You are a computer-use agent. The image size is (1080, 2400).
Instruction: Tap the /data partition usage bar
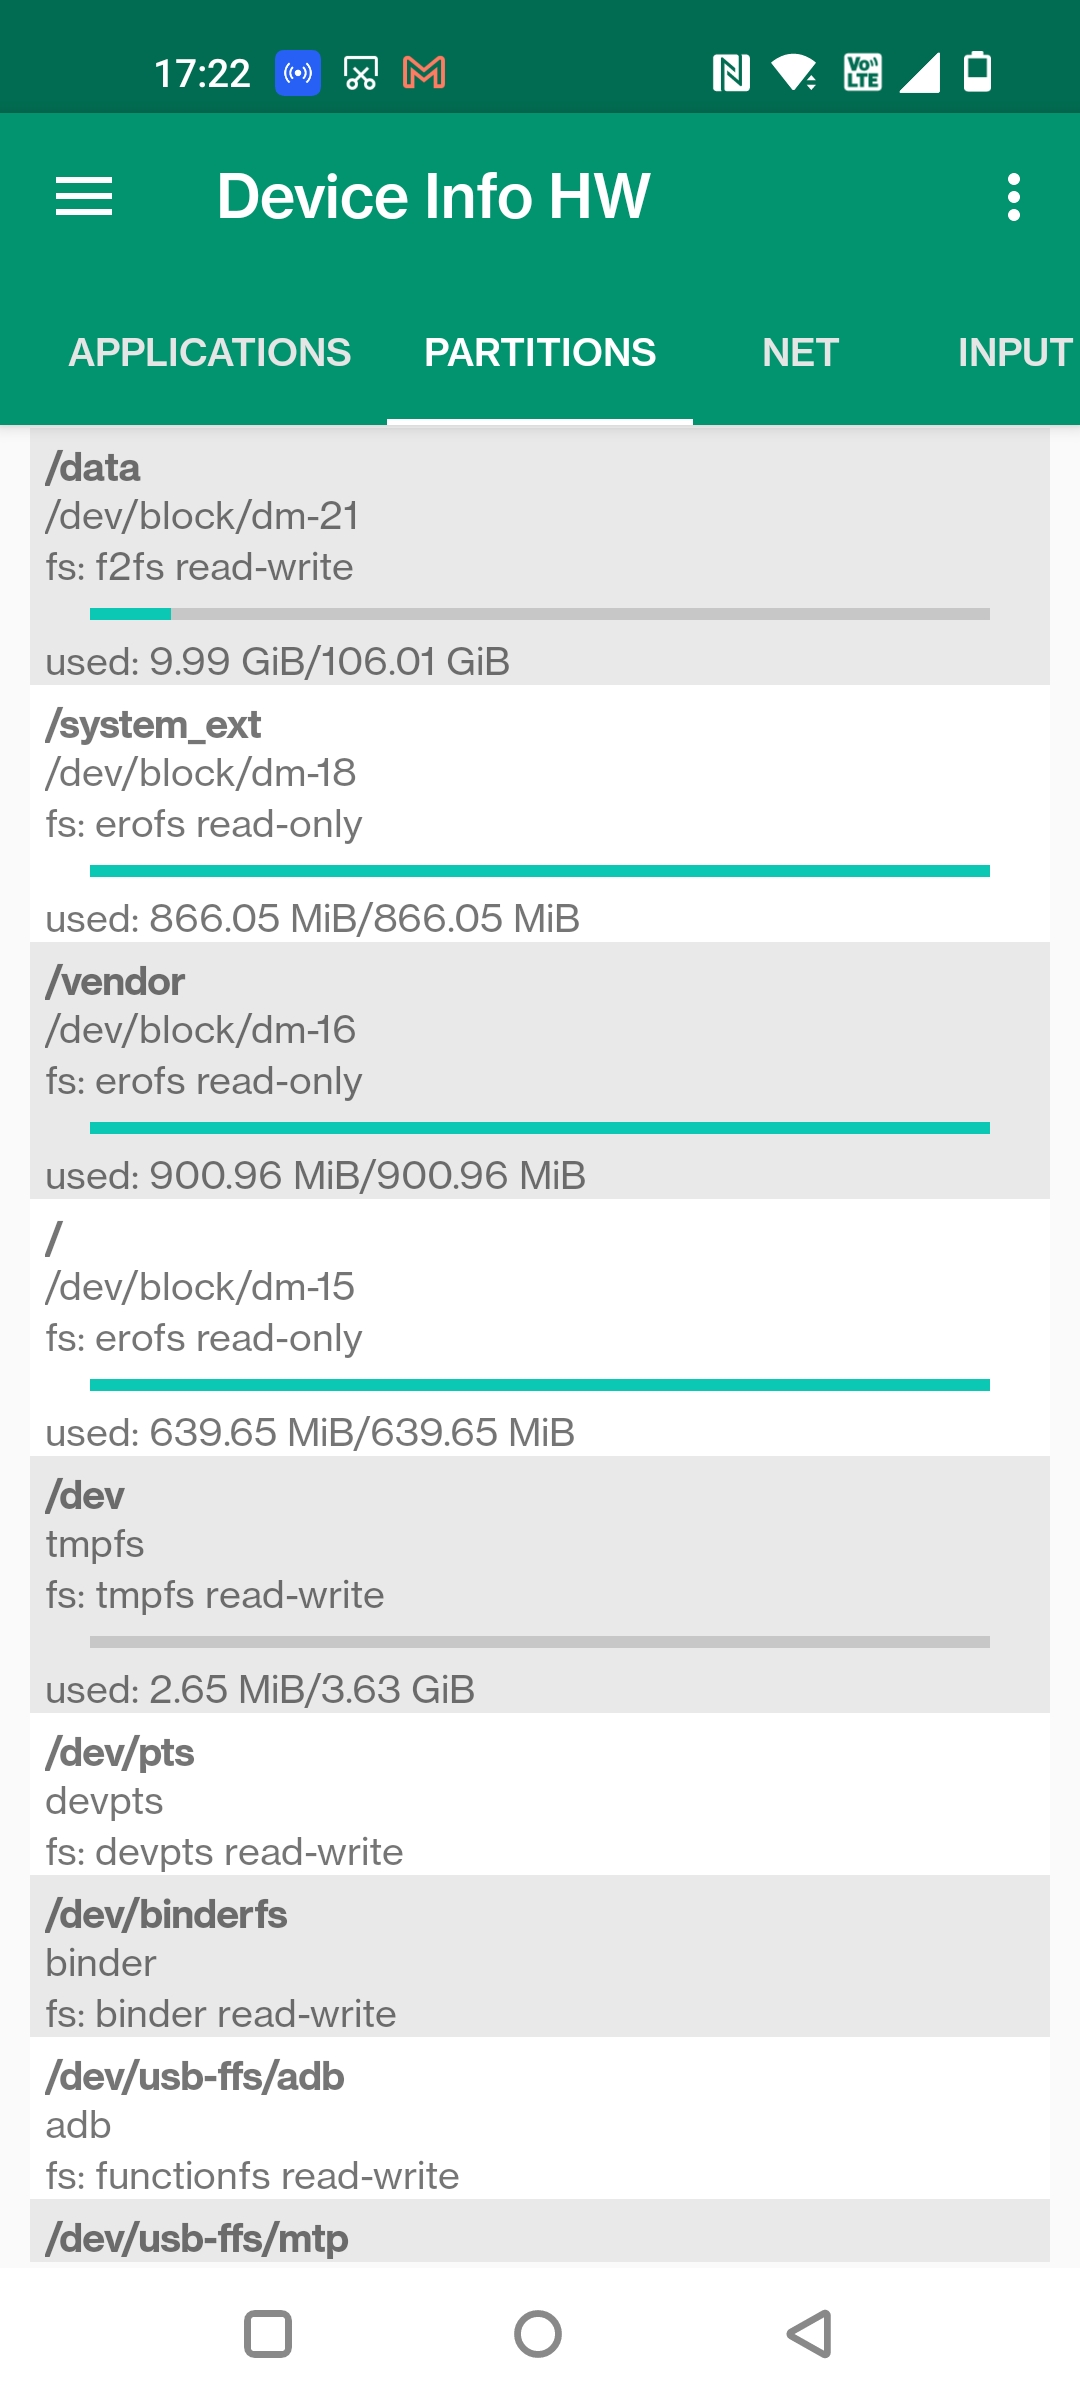tap(540, 614)
